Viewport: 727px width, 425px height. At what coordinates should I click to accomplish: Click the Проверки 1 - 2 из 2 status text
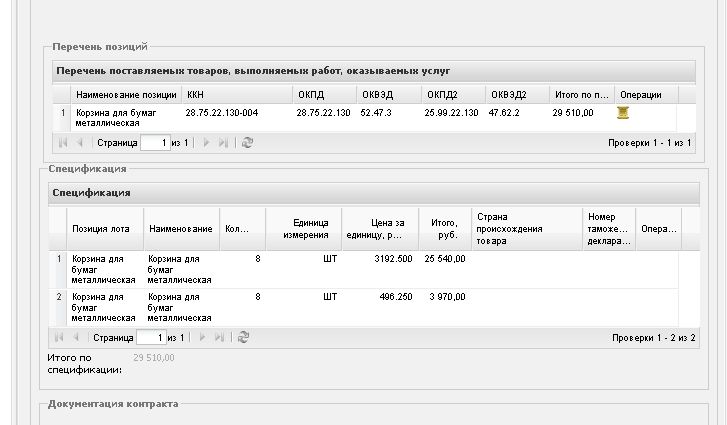click(x=654, y=338)
